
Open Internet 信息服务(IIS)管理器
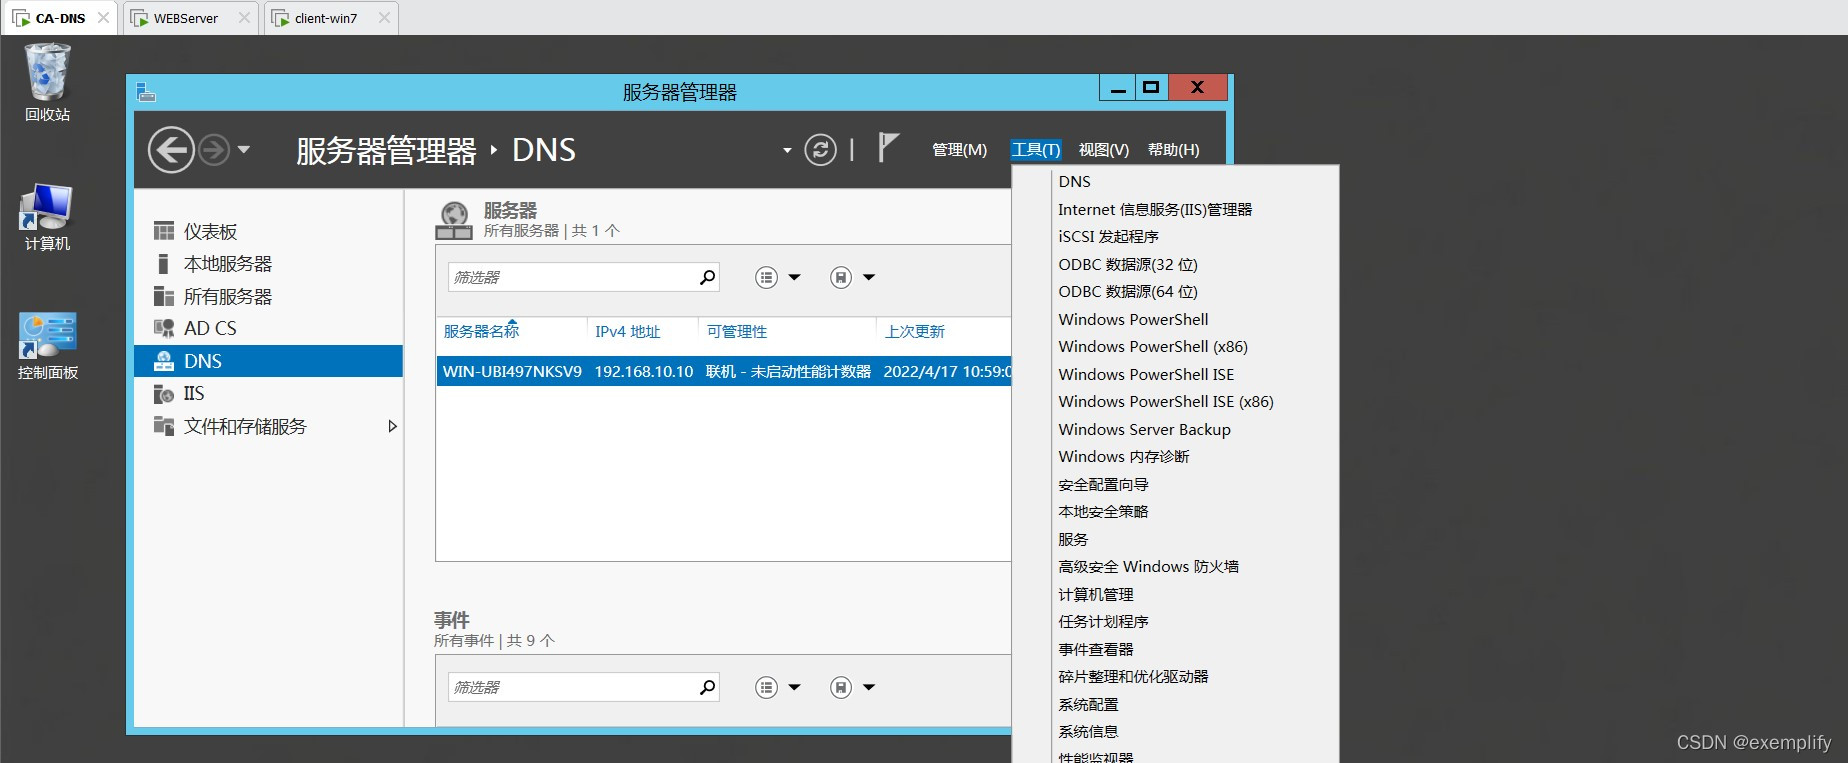(1155, 209)
